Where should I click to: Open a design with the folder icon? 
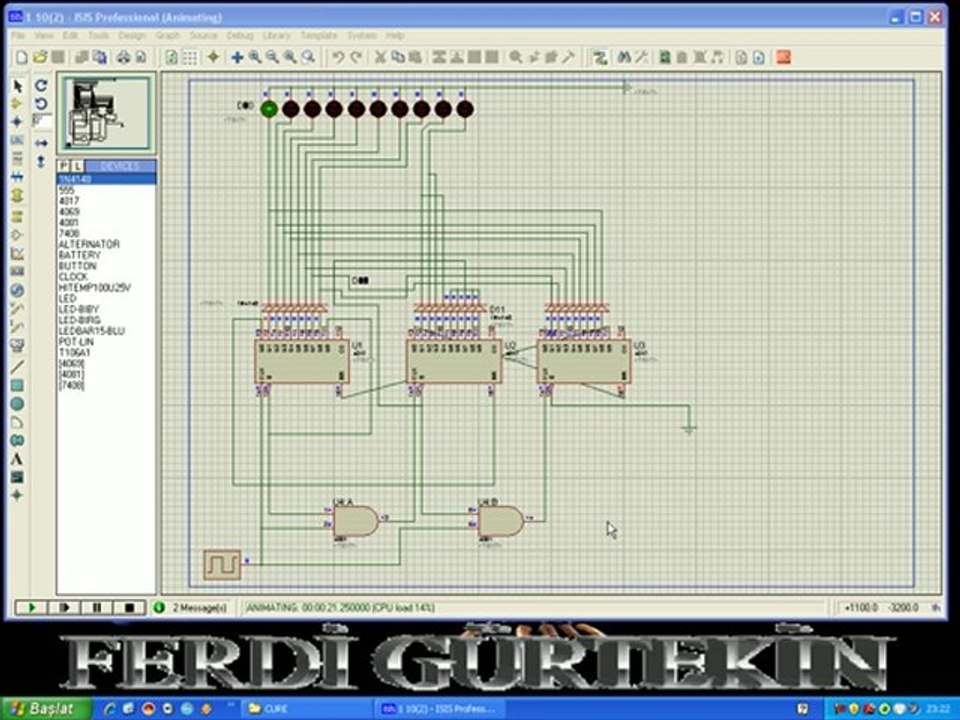tap(40, 58)
